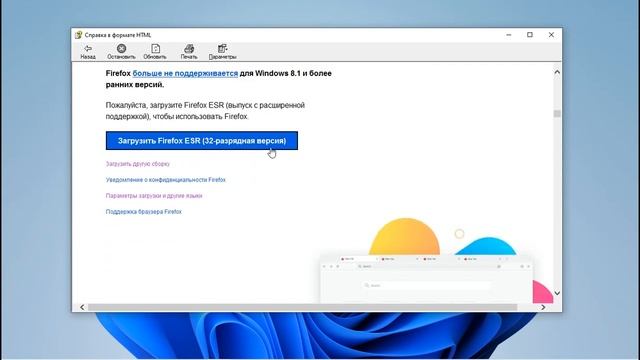Screen dimensions: 640x360
Task: Click the Загрузить Firefox ESR download button
Action: click(x=202, y=140)
